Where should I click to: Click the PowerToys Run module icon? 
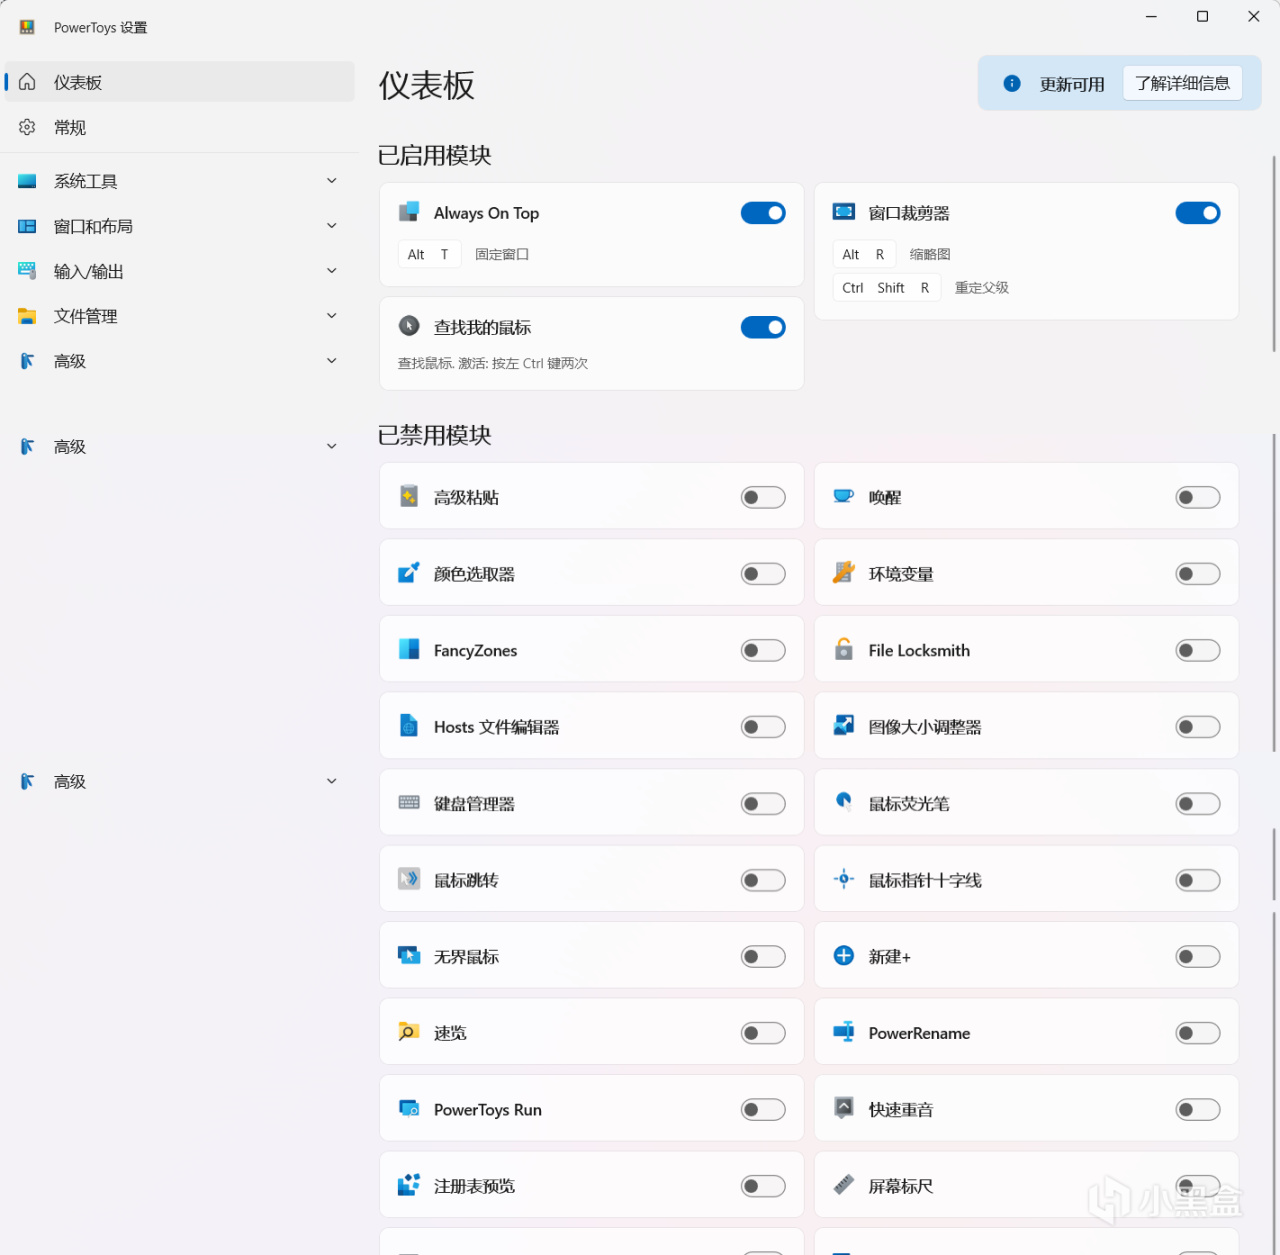(409, 1108)
